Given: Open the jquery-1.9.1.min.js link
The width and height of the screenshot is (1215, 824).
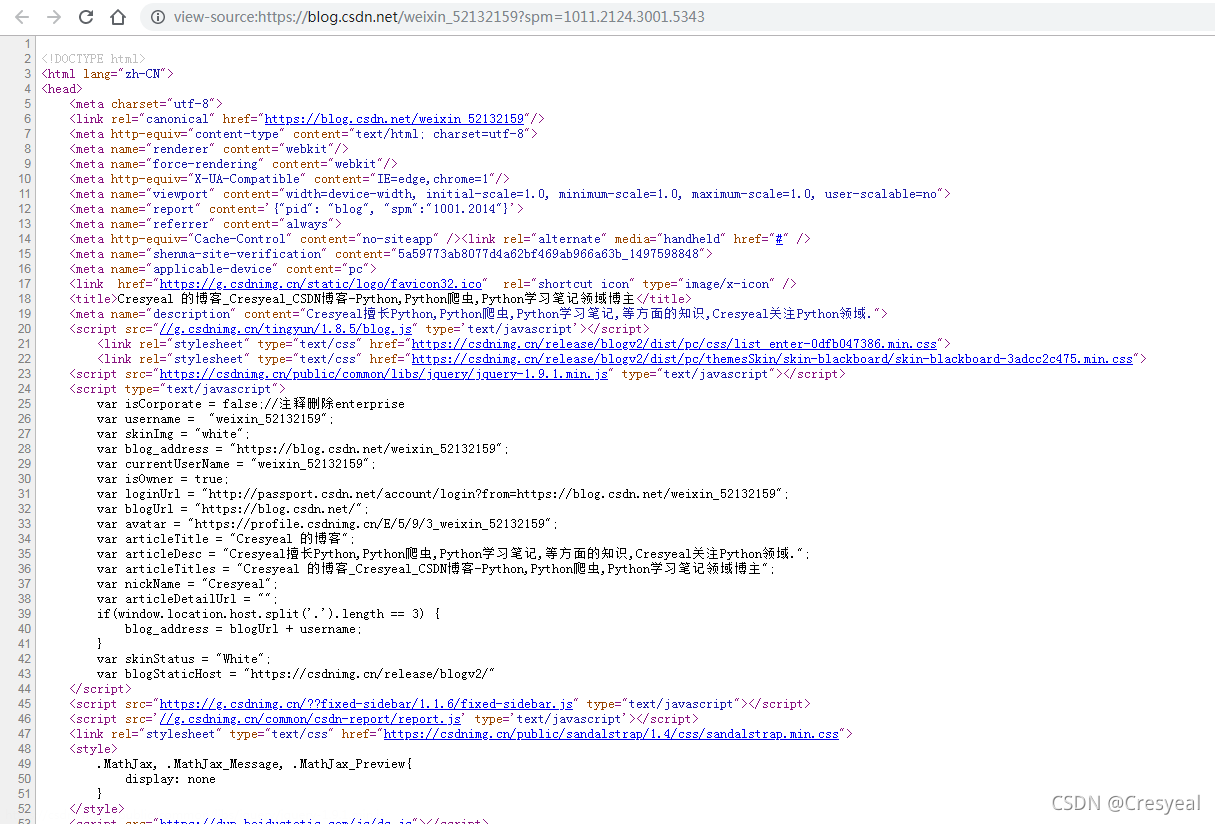Looking at the screenshot, I should point(384,374).
